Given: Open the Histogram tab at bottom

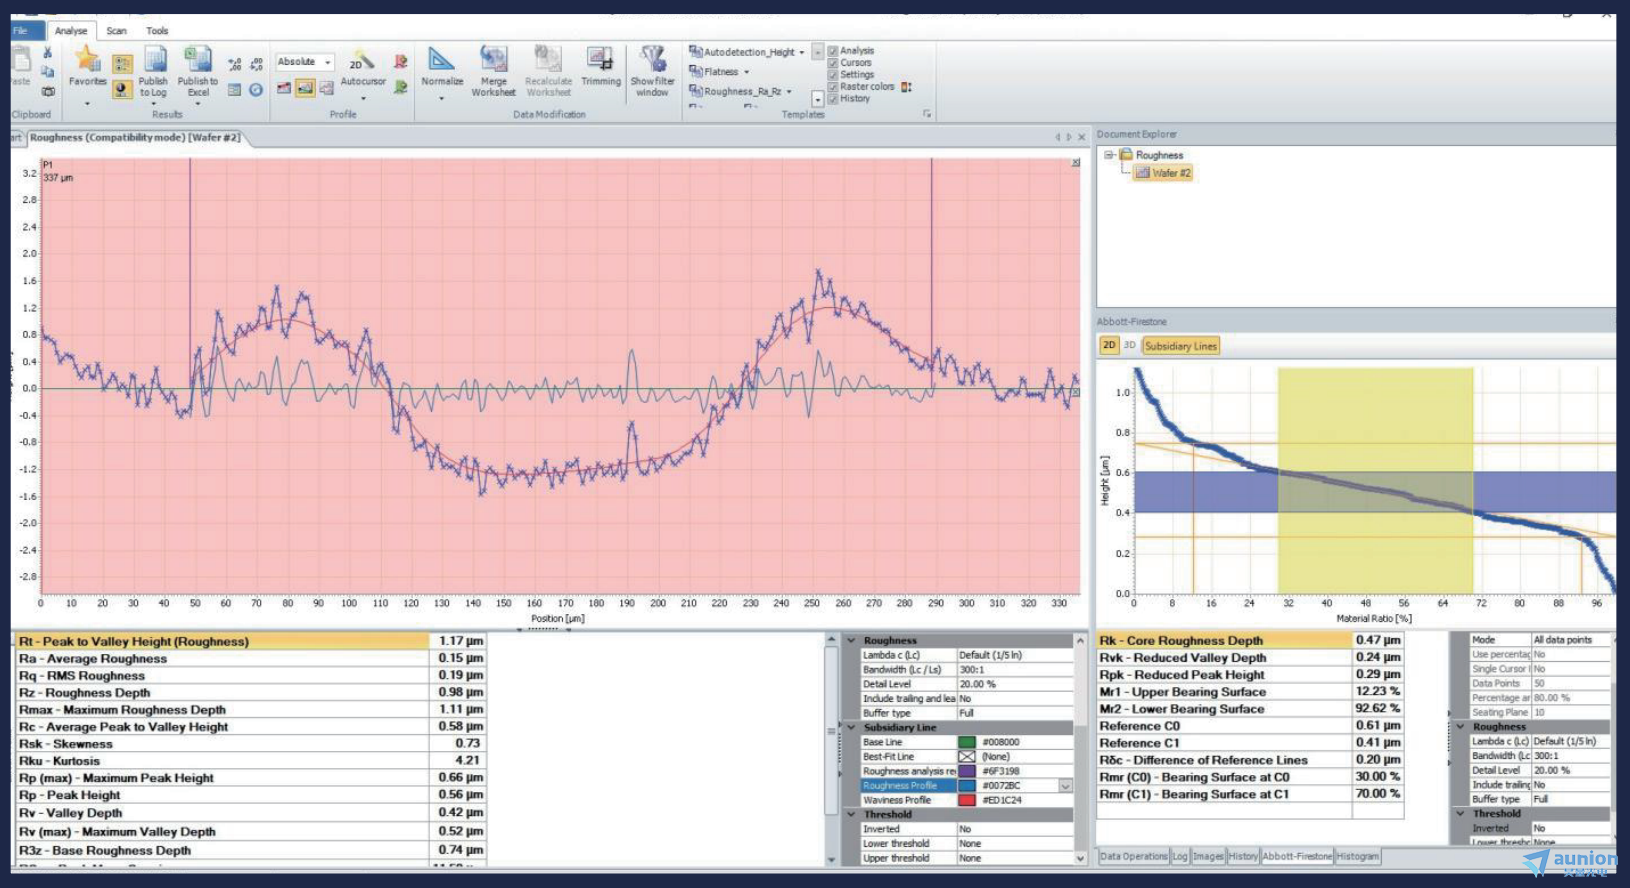Looking at the screenshot, I should [1357, 857].
